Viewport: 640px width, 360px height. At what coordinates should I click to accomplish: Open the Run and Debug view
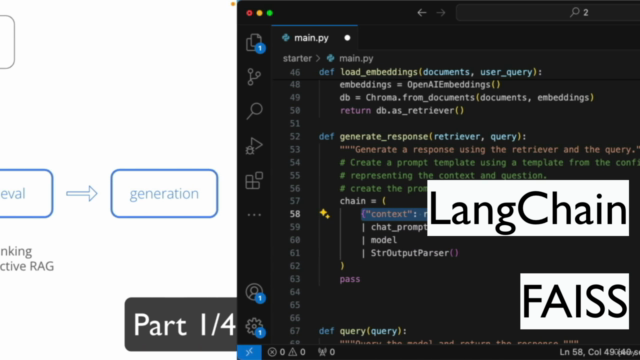[x=254, y=146]
